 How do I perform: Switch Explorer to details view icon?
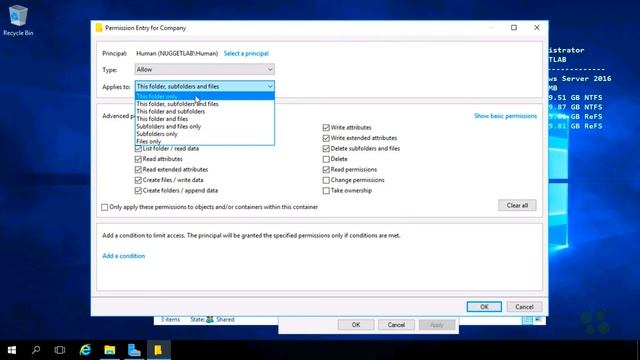tap(527, 320)
